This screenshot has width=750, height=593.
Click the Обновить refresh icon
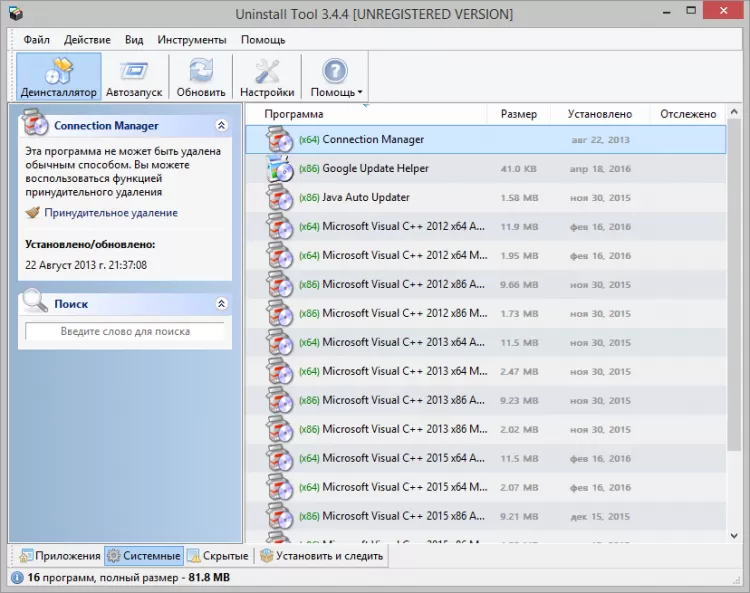[x=201, y=71]
